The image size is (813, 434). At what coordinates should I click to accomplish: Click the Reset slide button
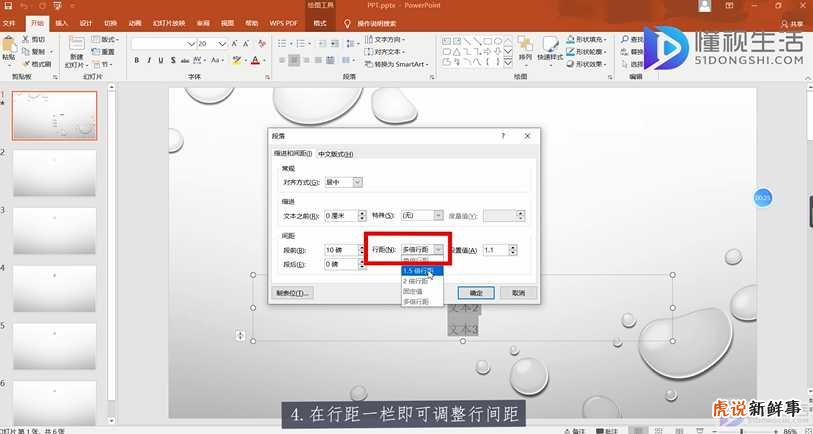(104, 52)
